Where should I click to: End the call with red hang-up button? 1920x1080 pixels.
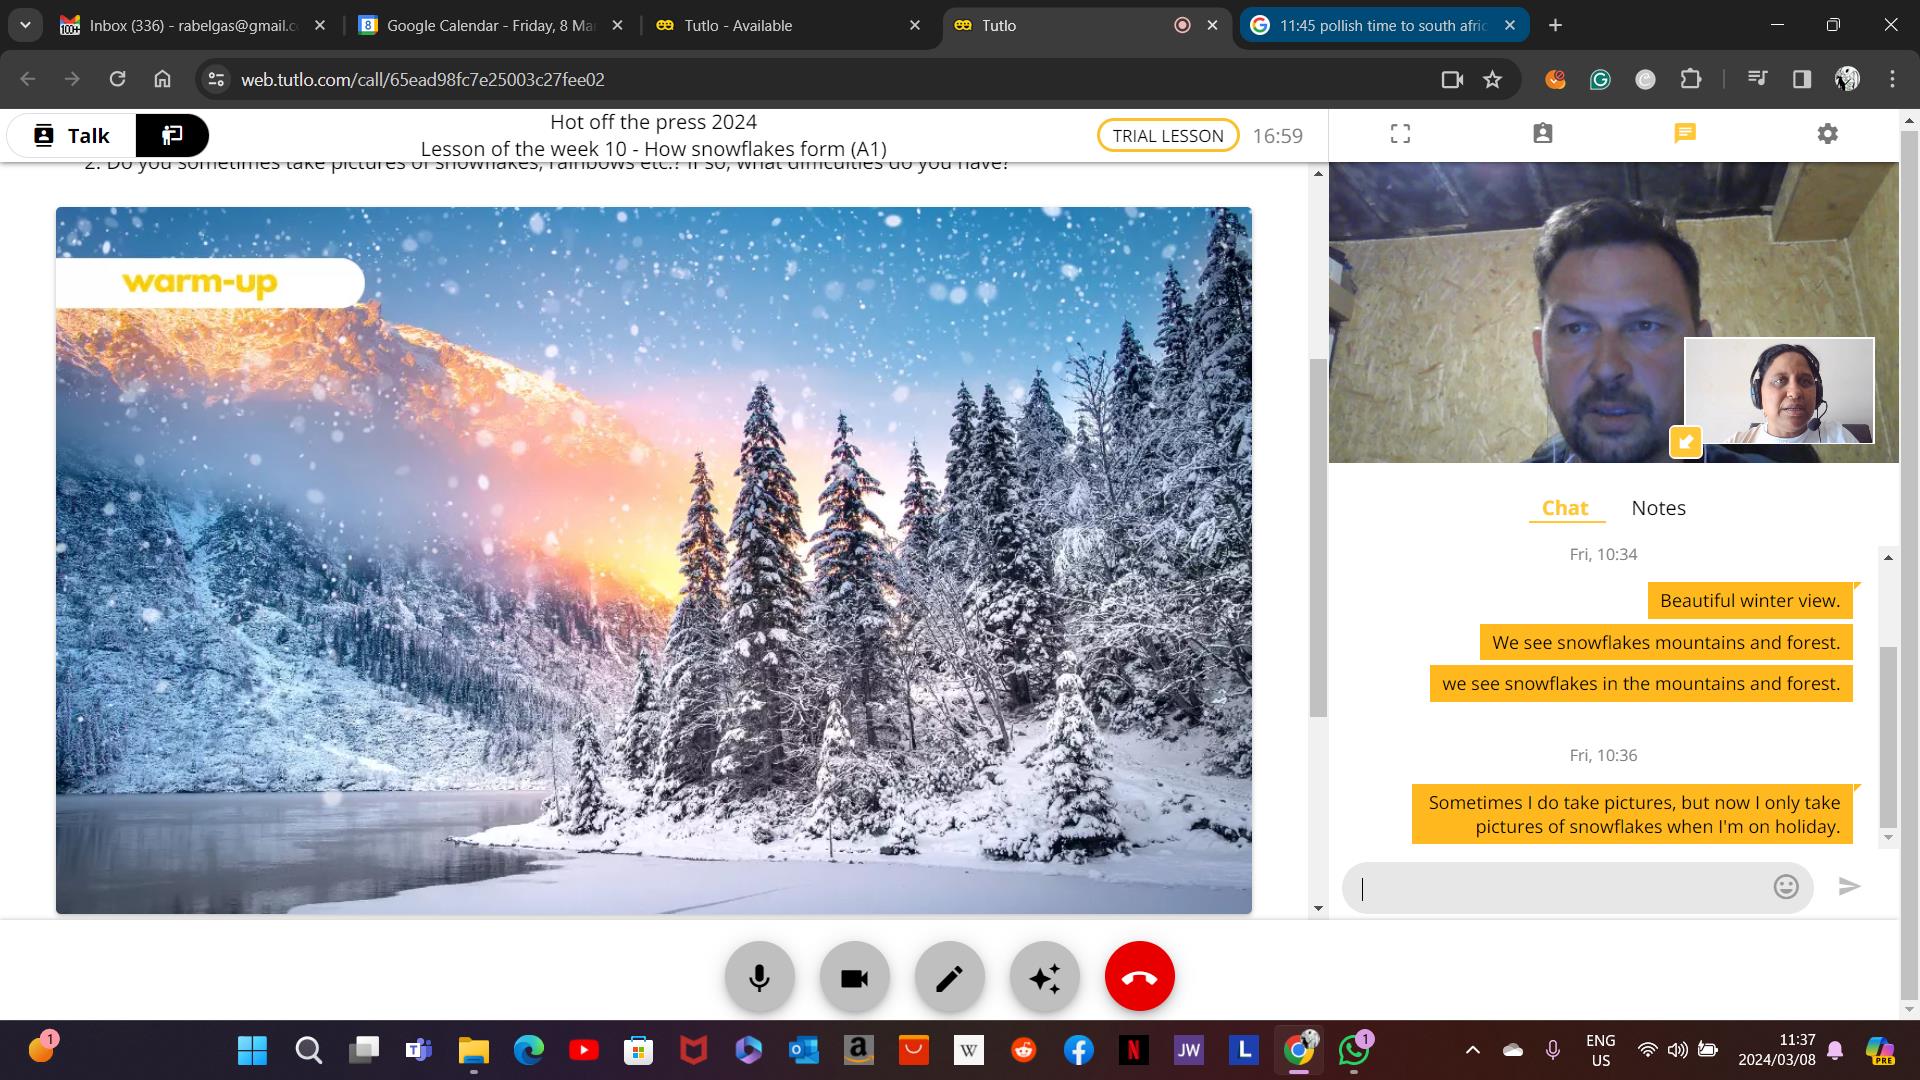tap(1139, 977)
